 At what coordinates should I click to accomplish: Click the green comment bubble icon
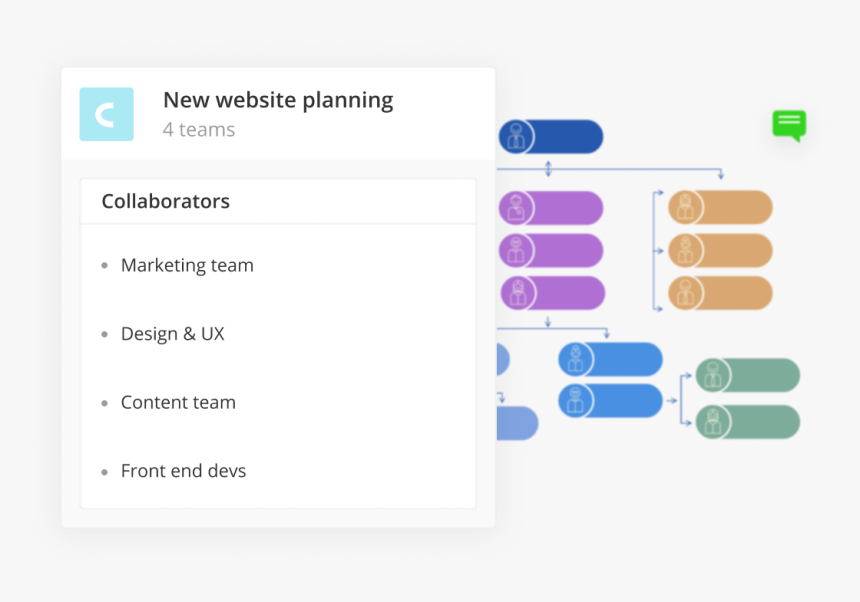coord(789,126)
